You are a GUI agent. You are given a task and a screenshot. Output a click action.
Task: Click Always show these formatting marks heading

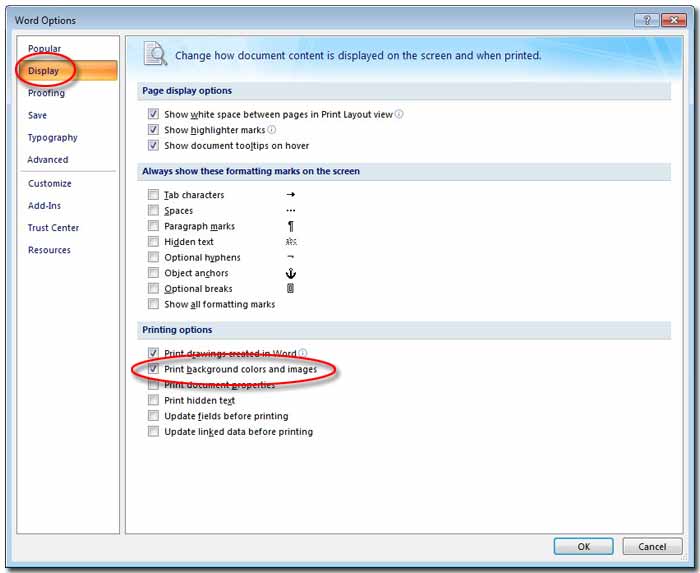click(251, 171)
